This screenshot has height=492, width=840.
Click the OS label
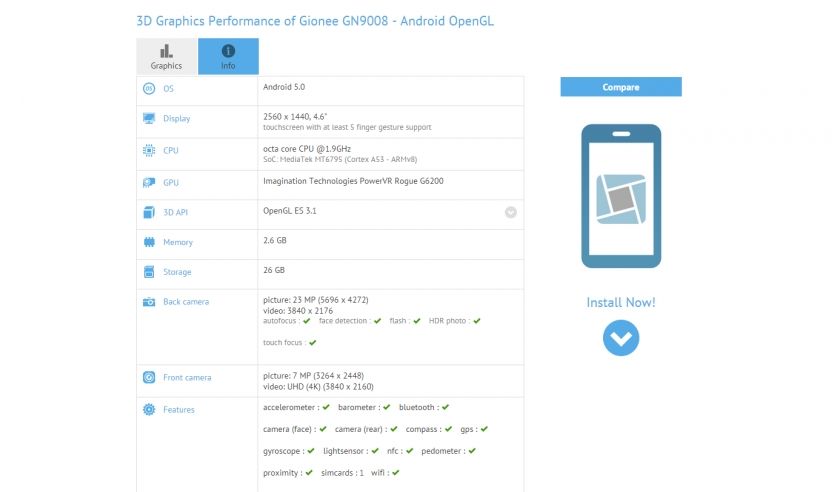[168, 89]
